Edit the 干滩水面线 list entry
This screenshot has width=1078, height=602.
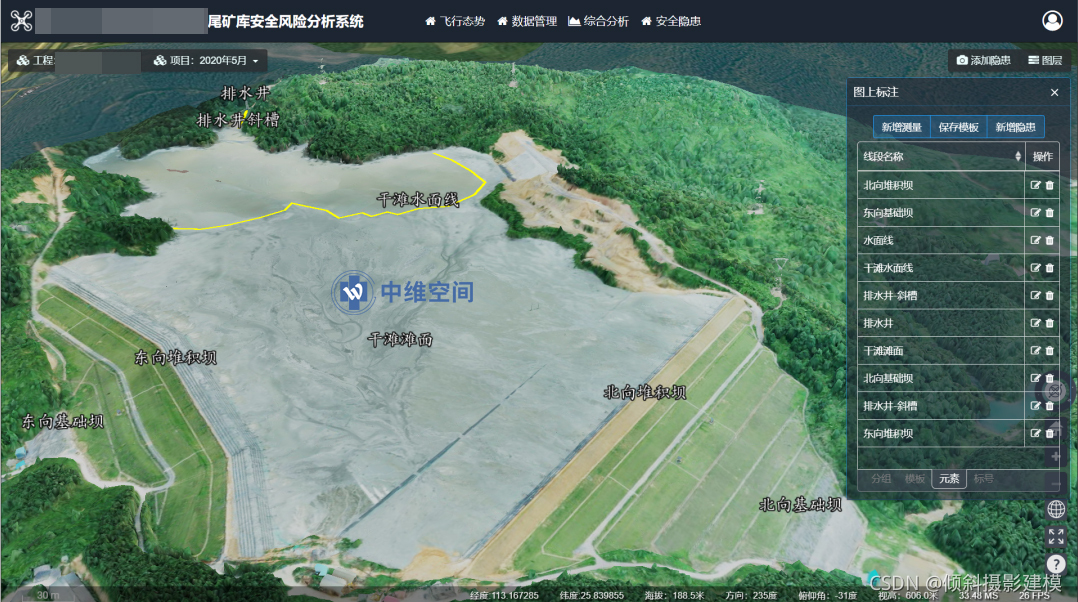(1035, 267)
